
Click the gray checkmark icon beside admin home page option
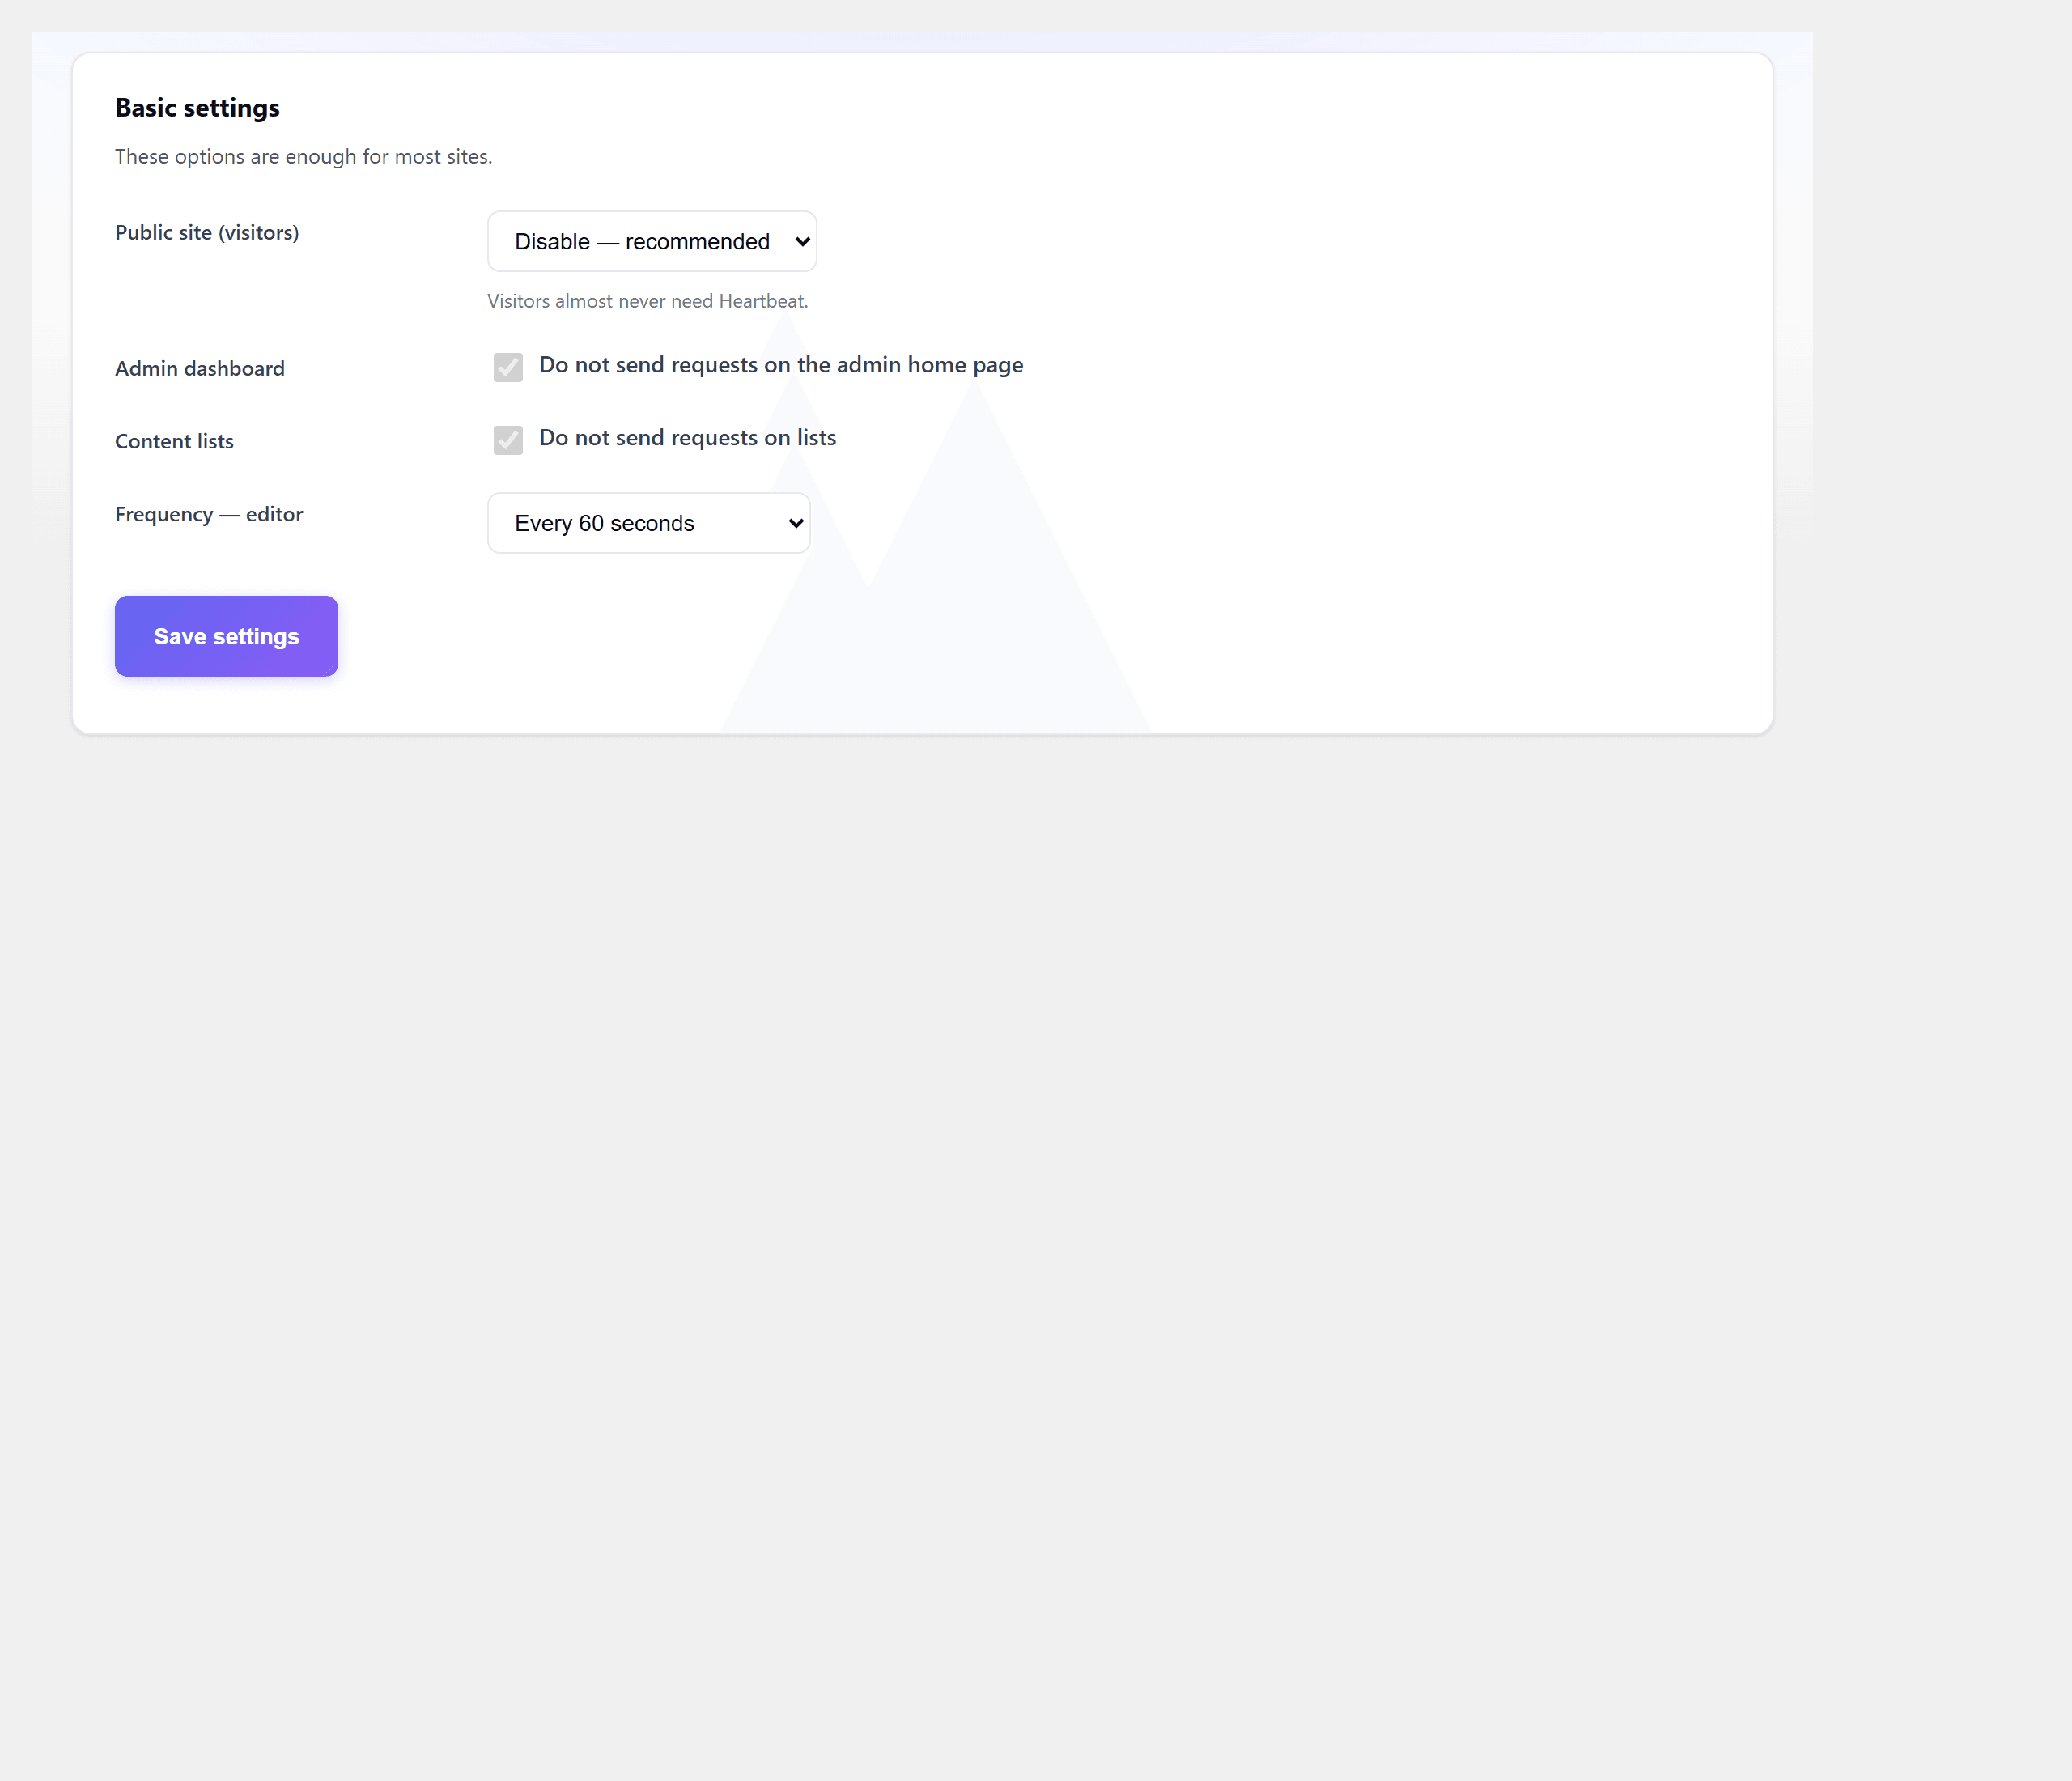coord(508,367)
